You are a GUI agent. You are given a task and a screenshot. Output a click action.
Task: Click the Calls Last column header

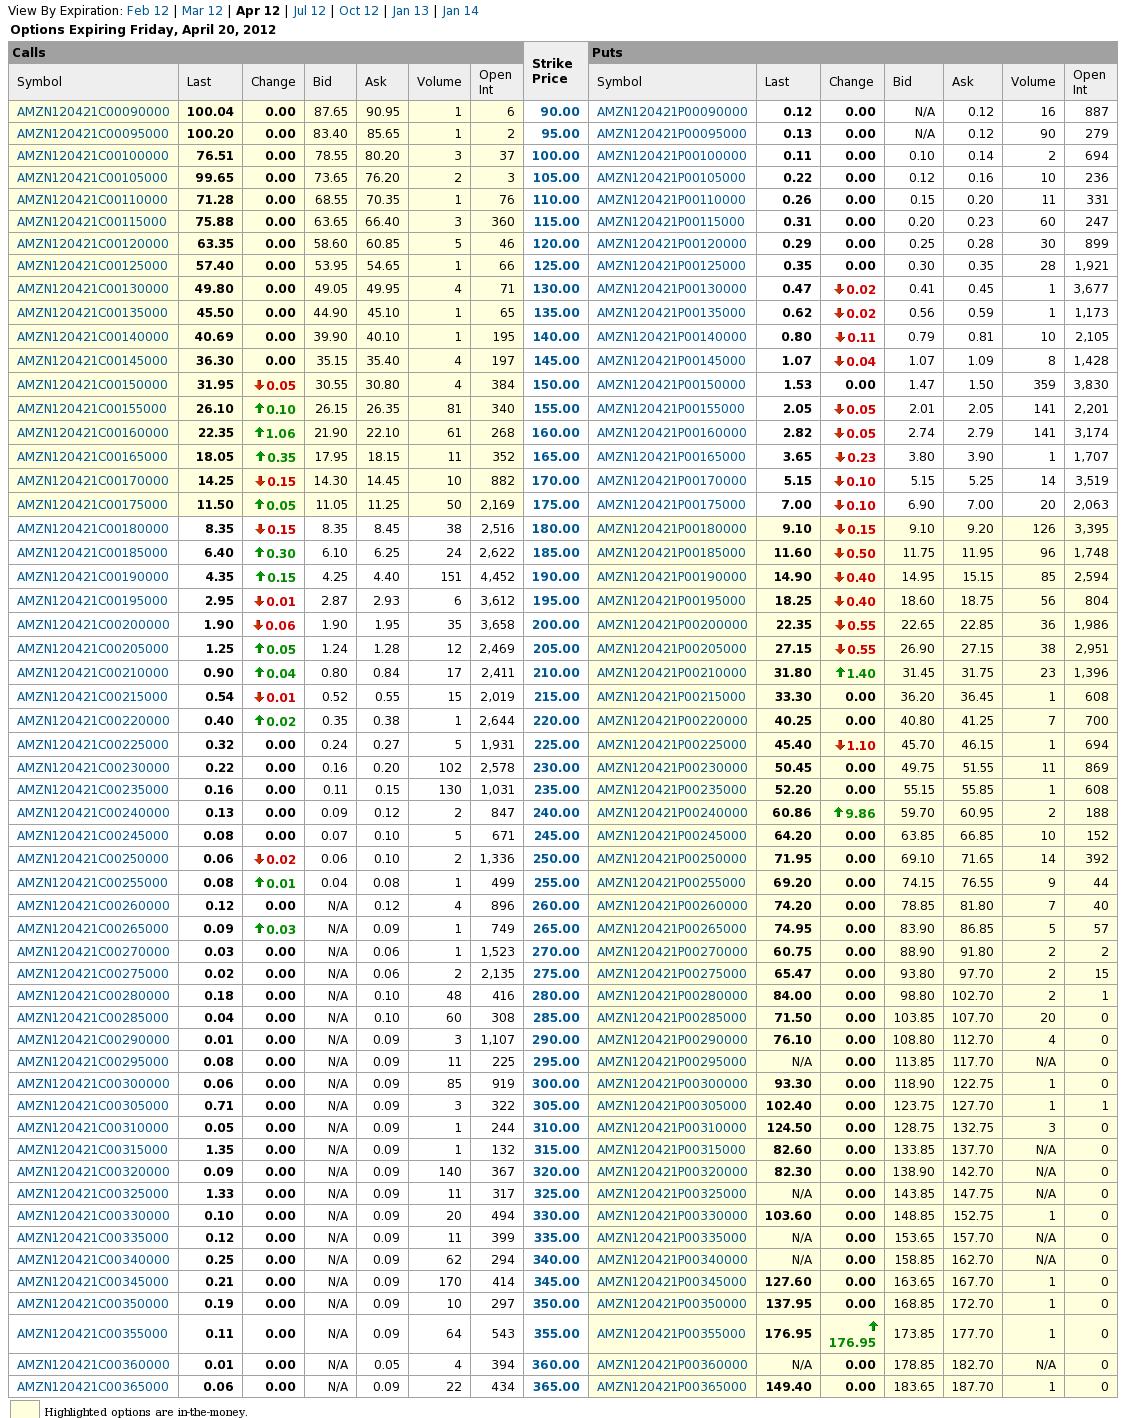211,82
